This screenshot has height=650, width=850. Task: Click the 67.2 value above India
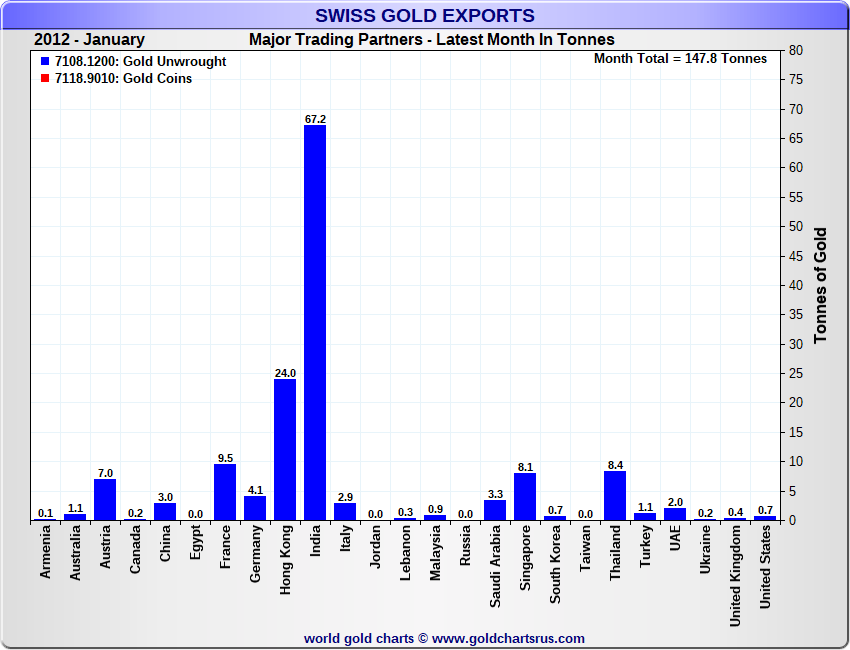(315, 119)
